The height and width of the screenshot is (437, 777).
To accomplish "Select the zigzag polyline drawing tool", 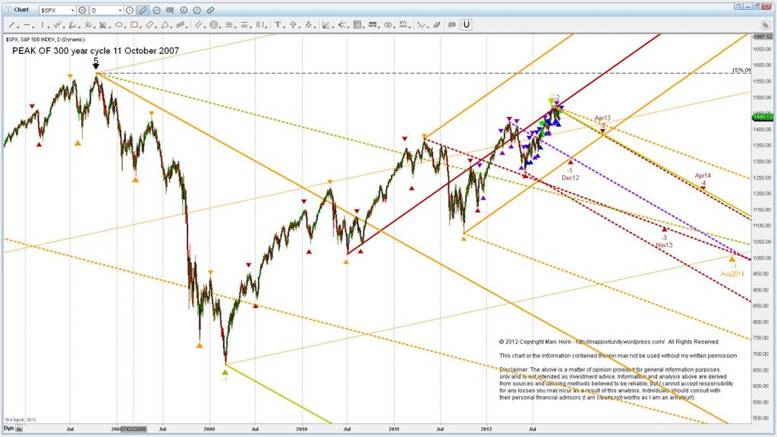I will coord(57,25).
